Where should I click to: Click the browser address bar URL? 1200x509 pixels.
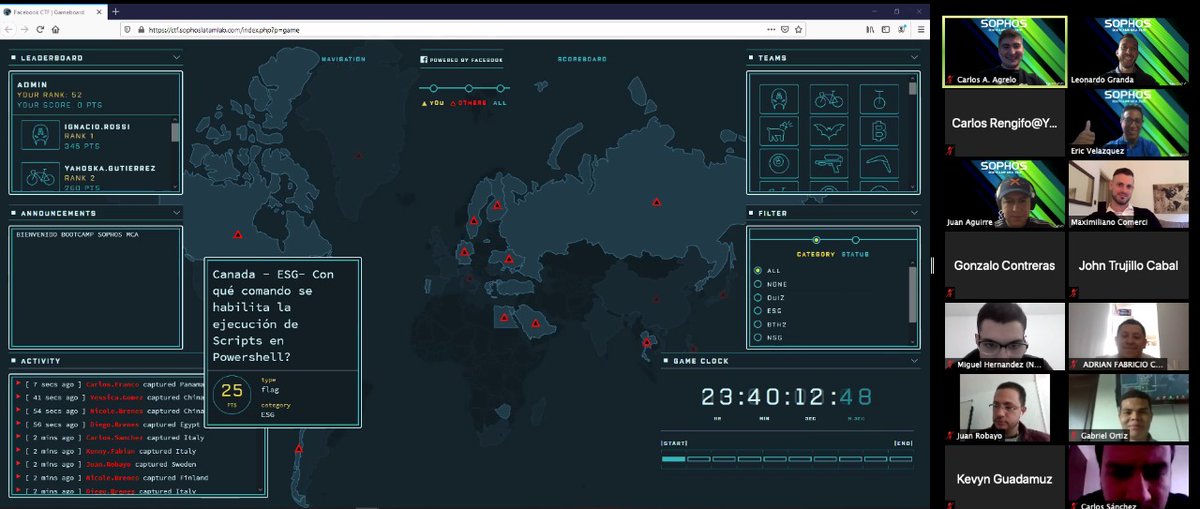point(222,30)
